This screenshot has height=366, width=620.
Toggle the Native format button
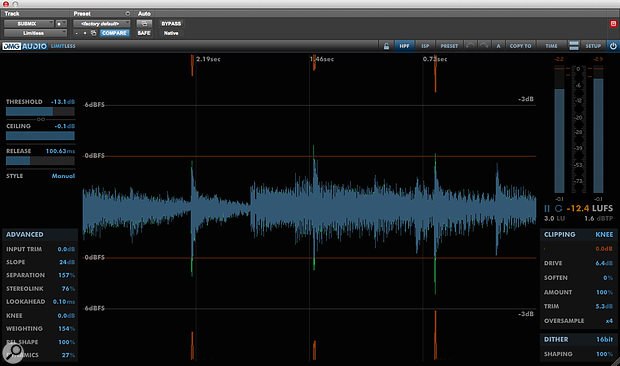pyautogui.click(x=171, y=33)
